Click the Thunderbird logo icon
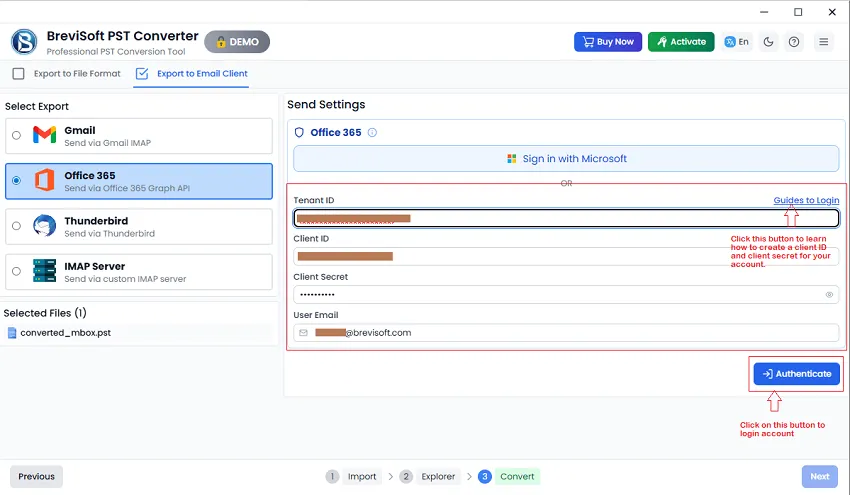Image resolution: width=850 pixels, height=495 pixels. 44,226
